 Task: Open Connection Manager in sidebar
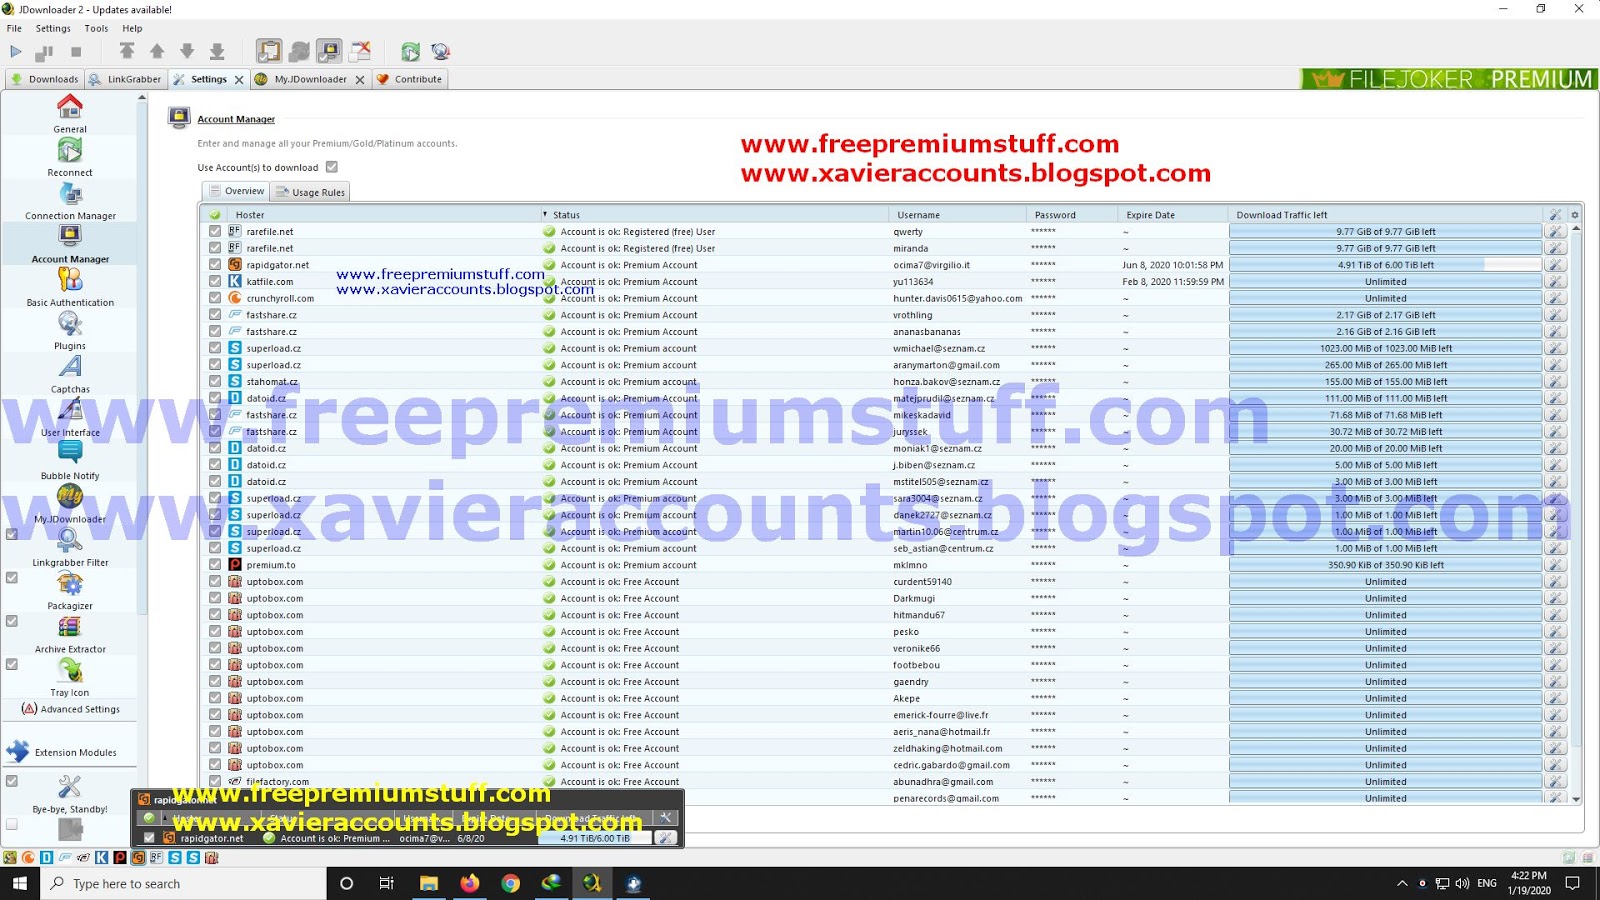point(70,200)
